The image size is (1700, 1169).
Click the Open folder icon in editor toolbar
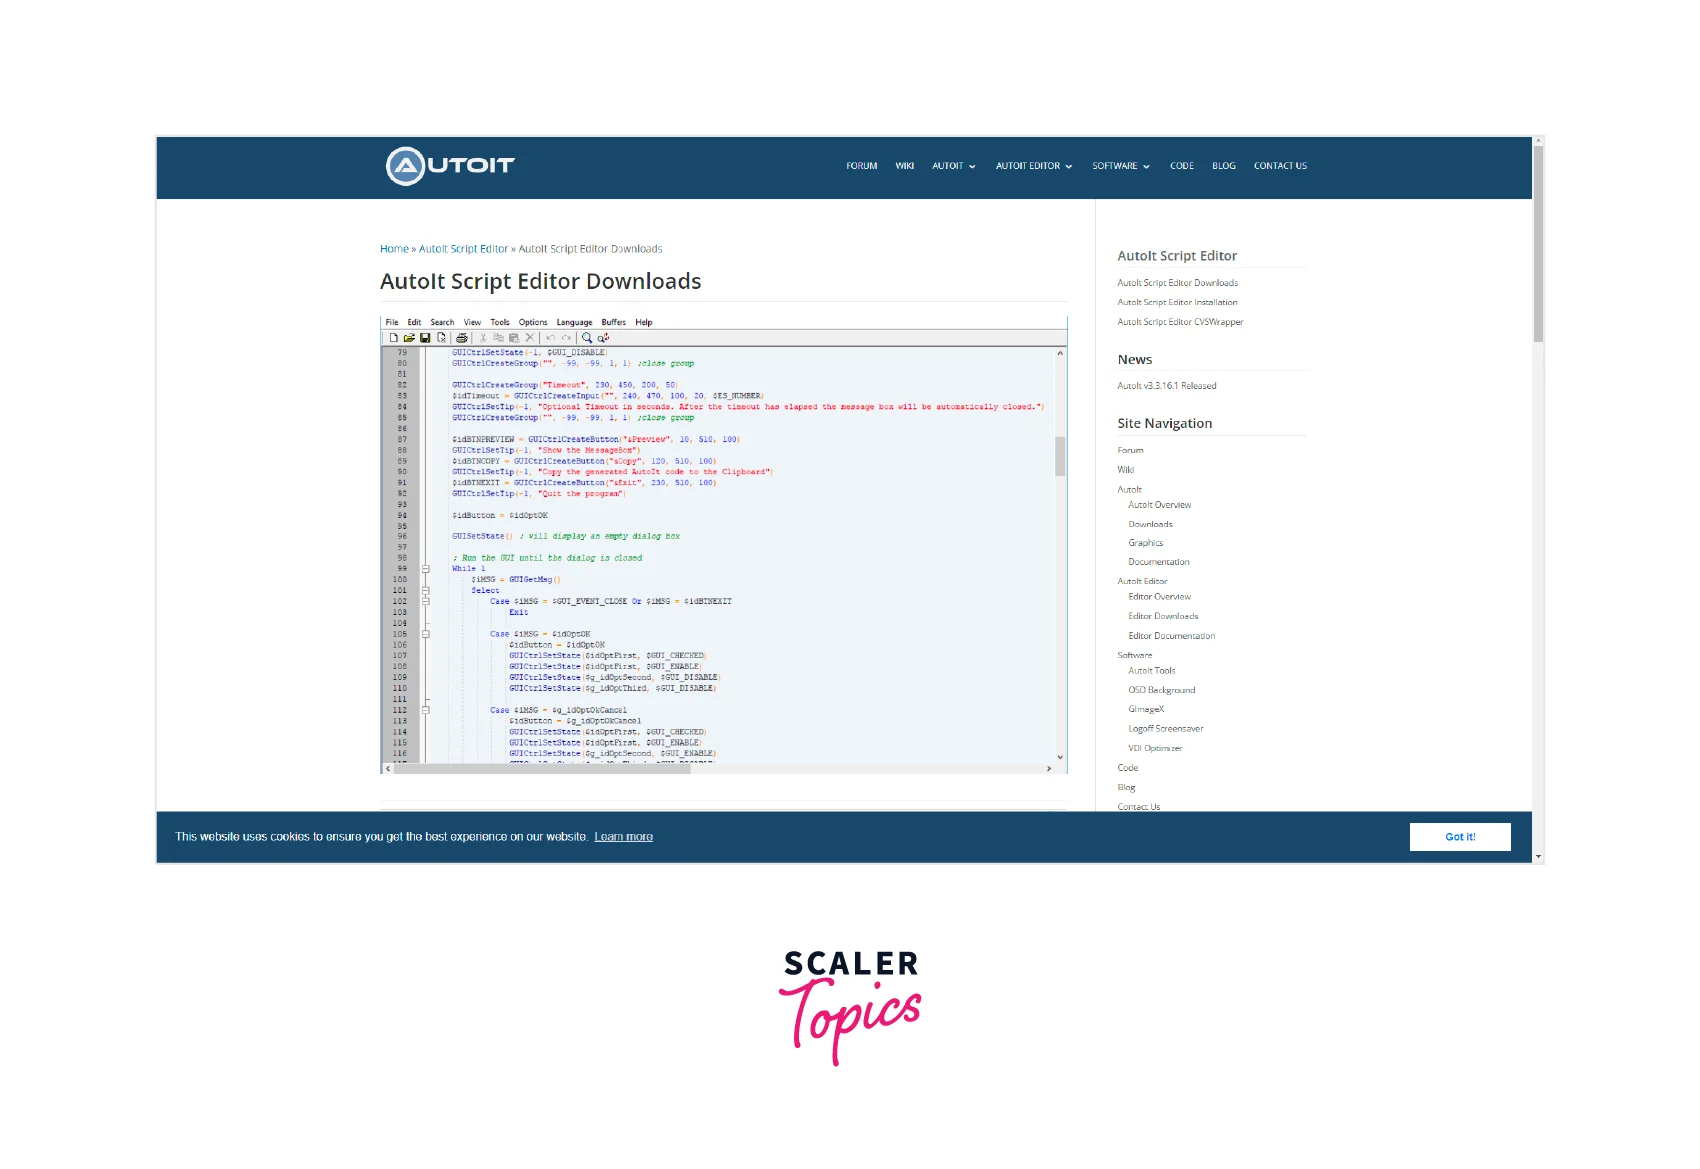[x=409, y=338]
